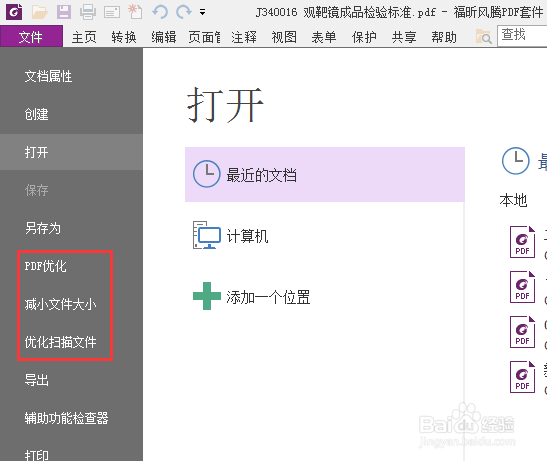Choose 另存为 from the sidebar
The height and width of the screenshot is (461, 547).
coord(71,228)
